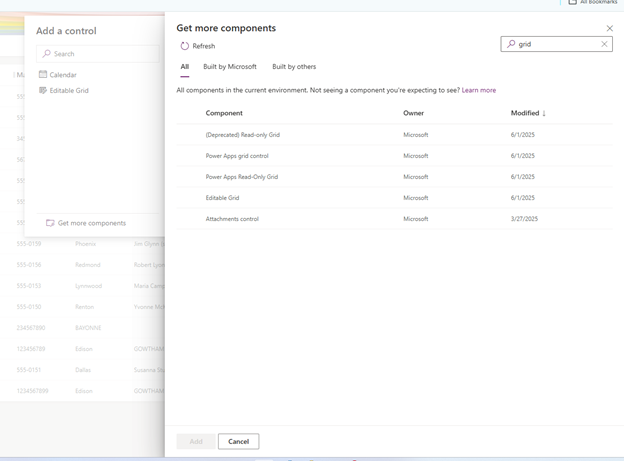Sort by the Owner column header
Screen dimensions: 624x461
(413, 113)
